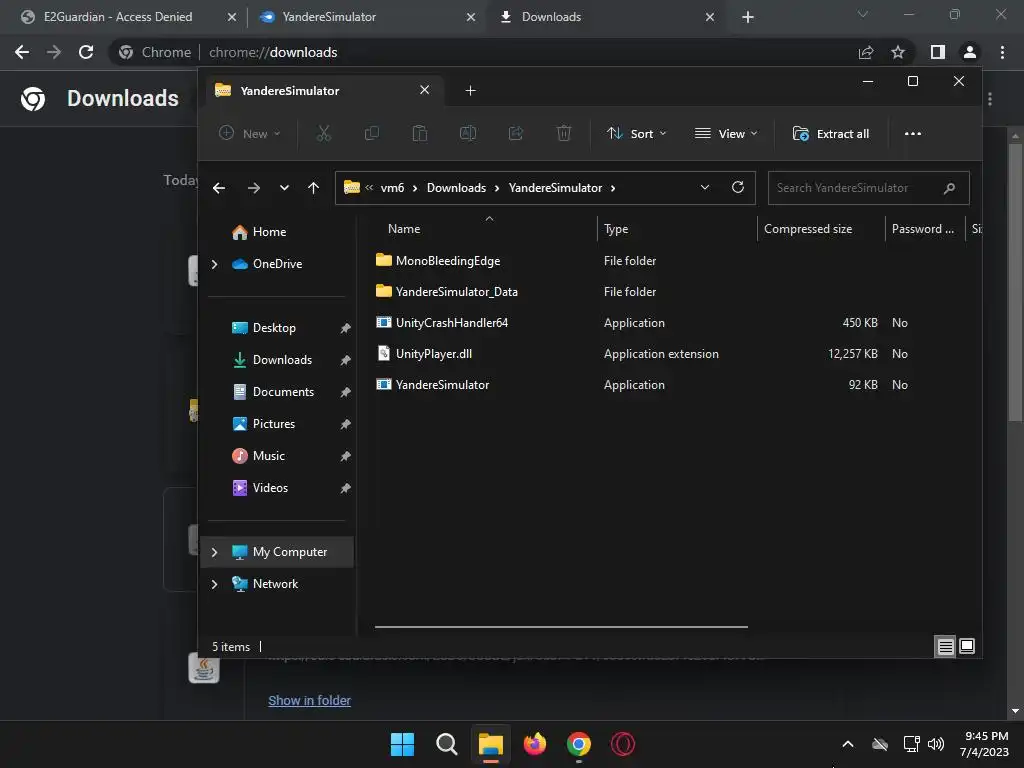Reload the Chrome downloads page
Screen dimensions: 1024x768
(x=86, y=52)
